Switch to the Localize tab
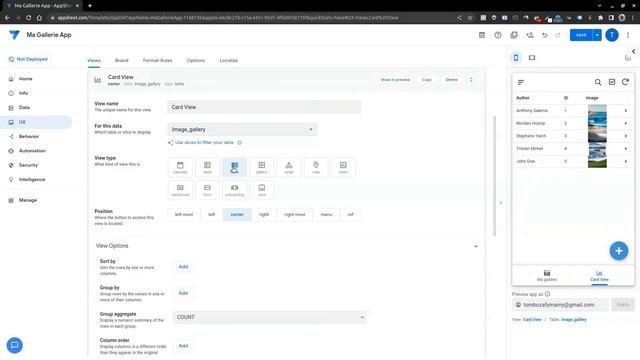Image resolution: width=640 pixels, height=360 pixels. 229,60
